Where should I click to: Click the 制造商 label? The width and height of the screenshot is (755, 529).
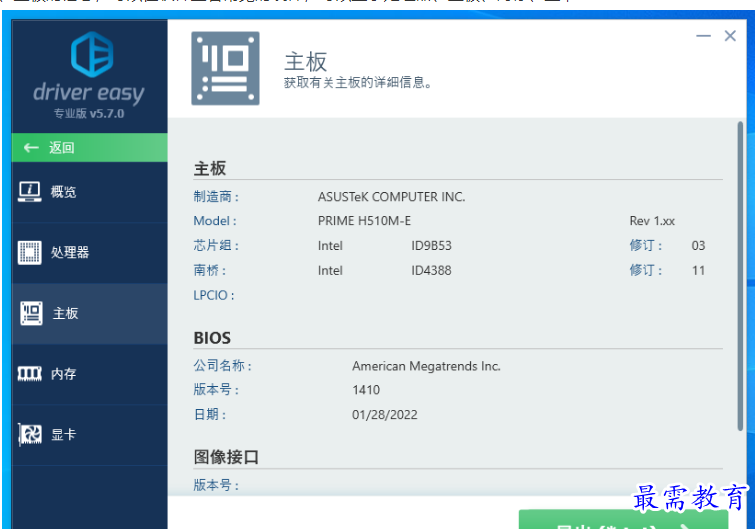(216, 197)
